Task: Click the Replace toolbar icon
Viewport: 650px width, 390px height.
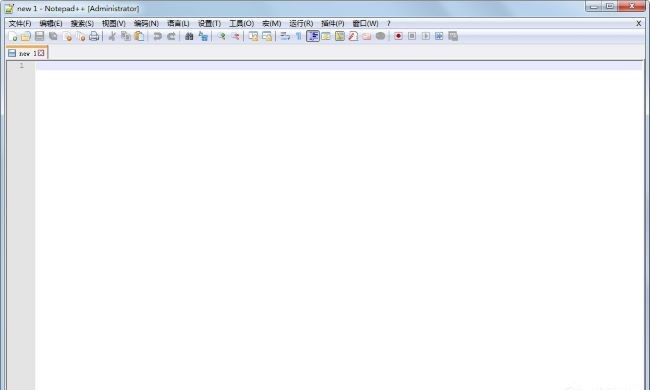Action: (x=203, y=36)
